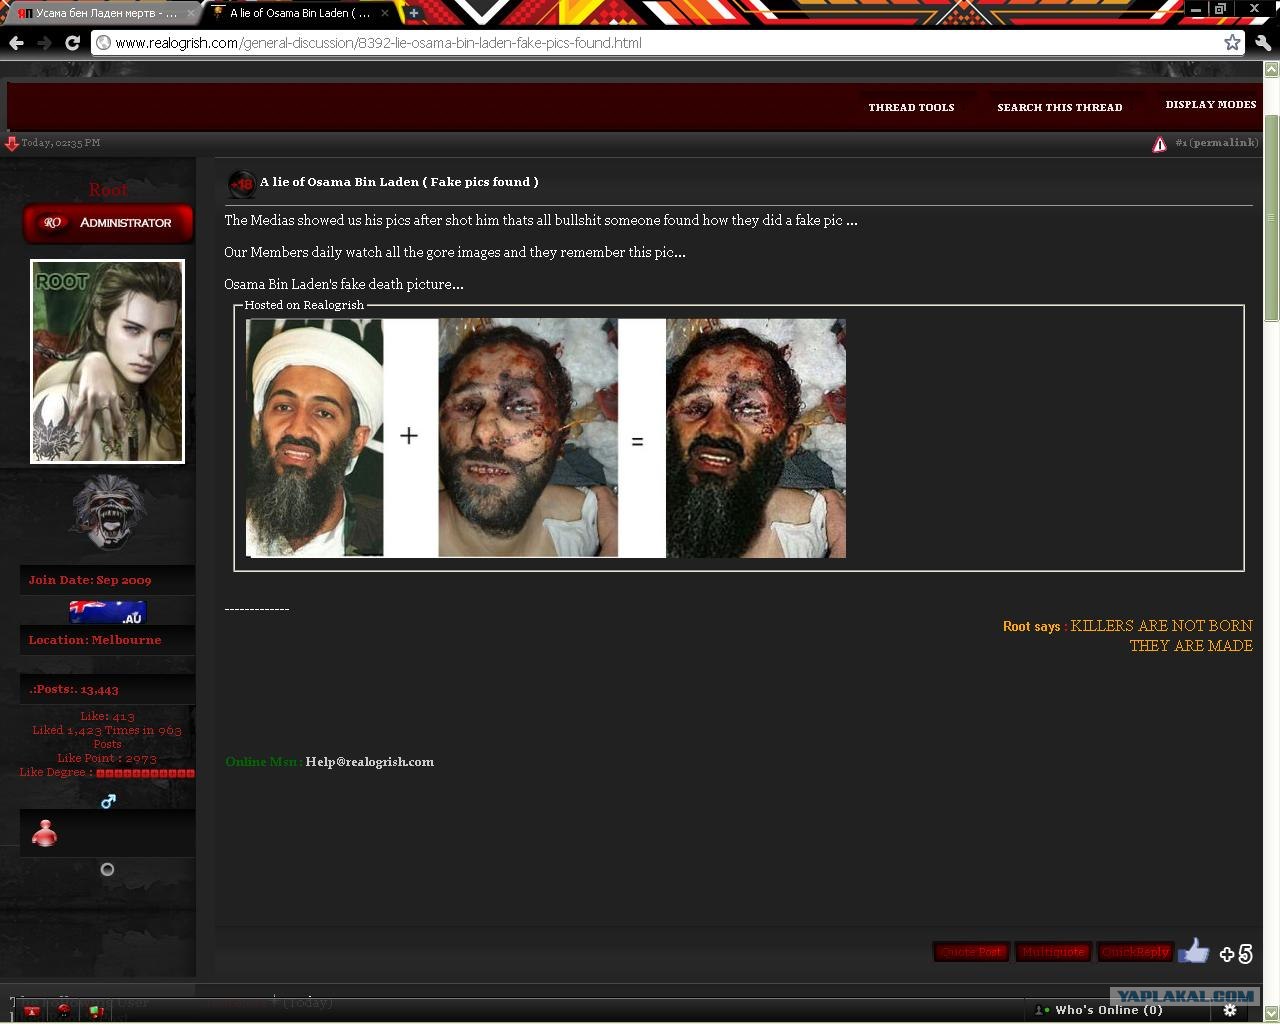This screenshot has width=1280, height=1026.
Task: Open the browser wrench menu
Action: pos(1263,43)
